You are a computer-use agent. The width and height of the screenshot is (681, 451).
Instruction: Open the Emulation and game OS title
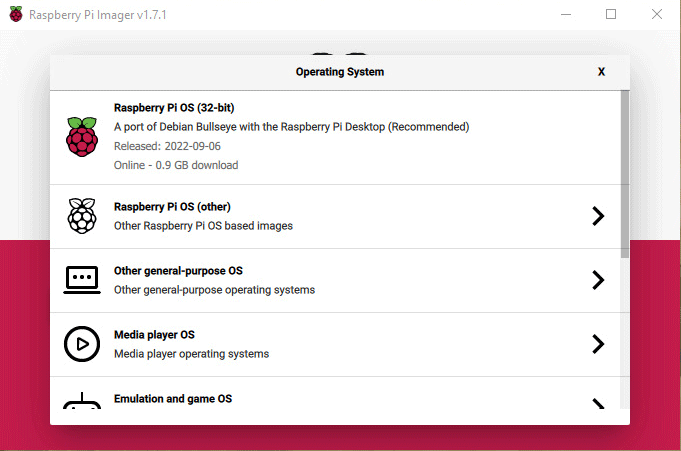(x=173, y=398)
